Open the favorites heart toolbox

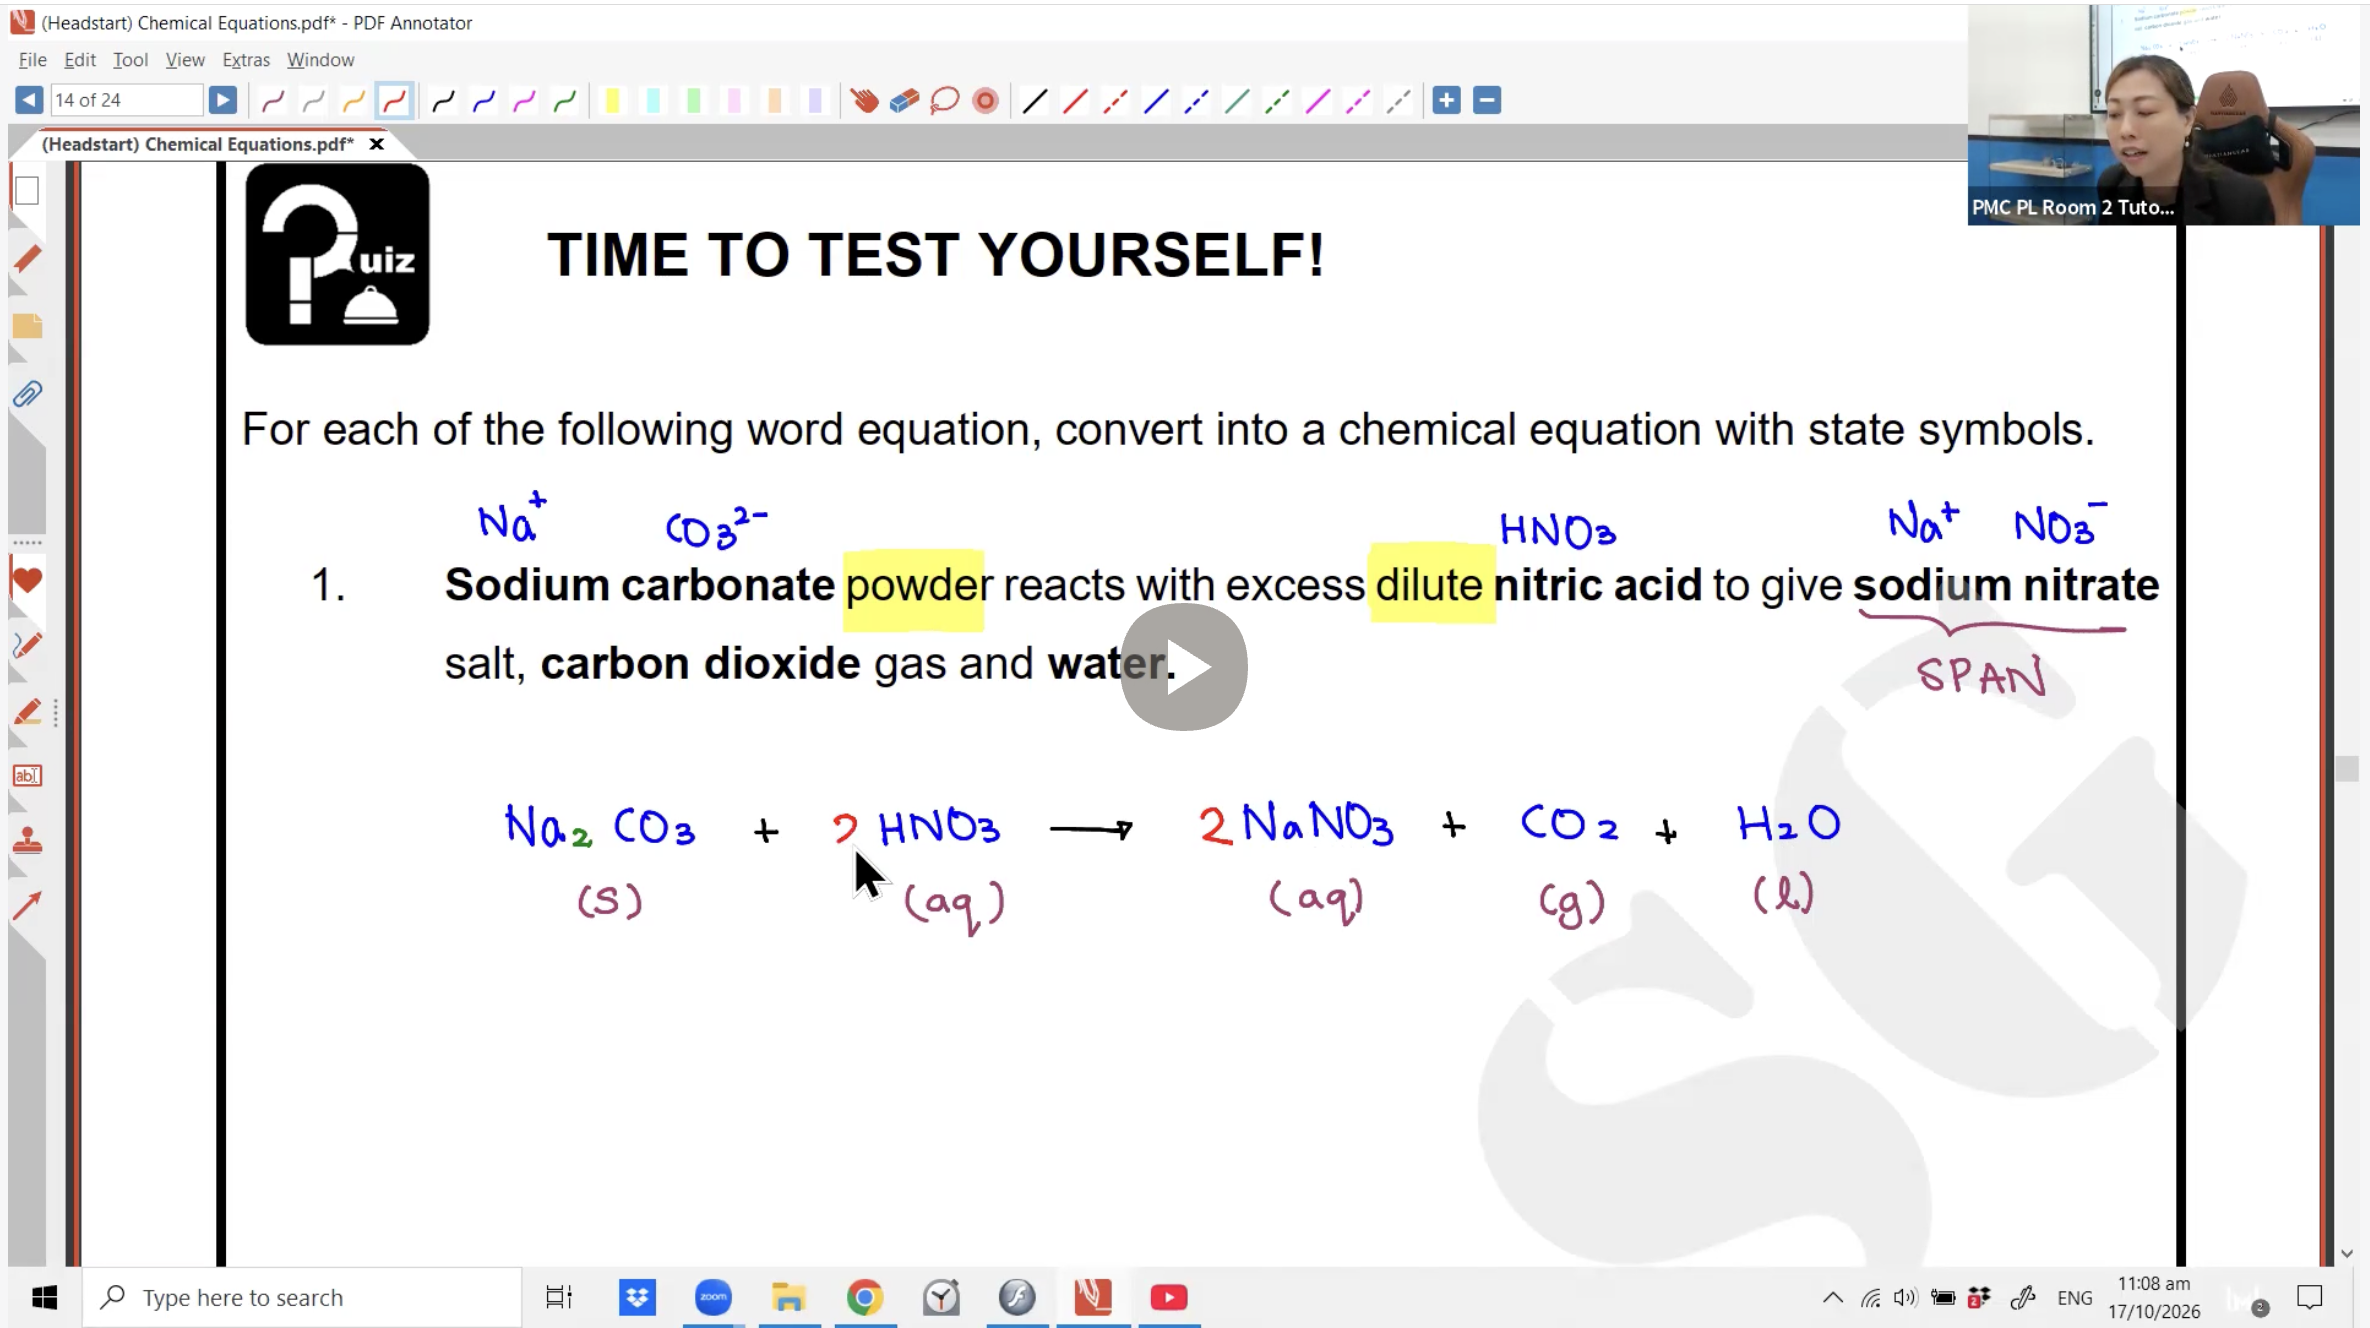[27, 580]
